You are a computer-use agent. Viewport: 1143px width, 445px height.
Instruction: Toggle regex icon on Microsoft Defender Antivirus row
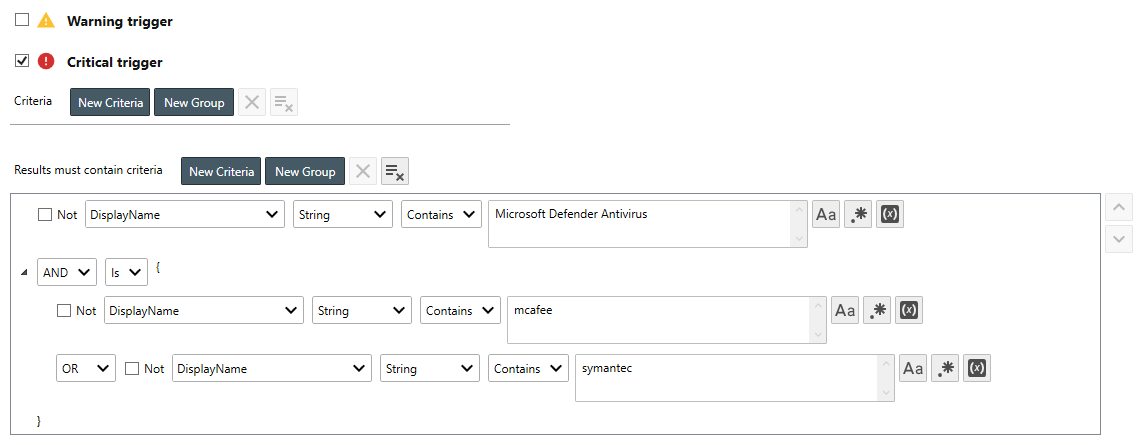858,214
